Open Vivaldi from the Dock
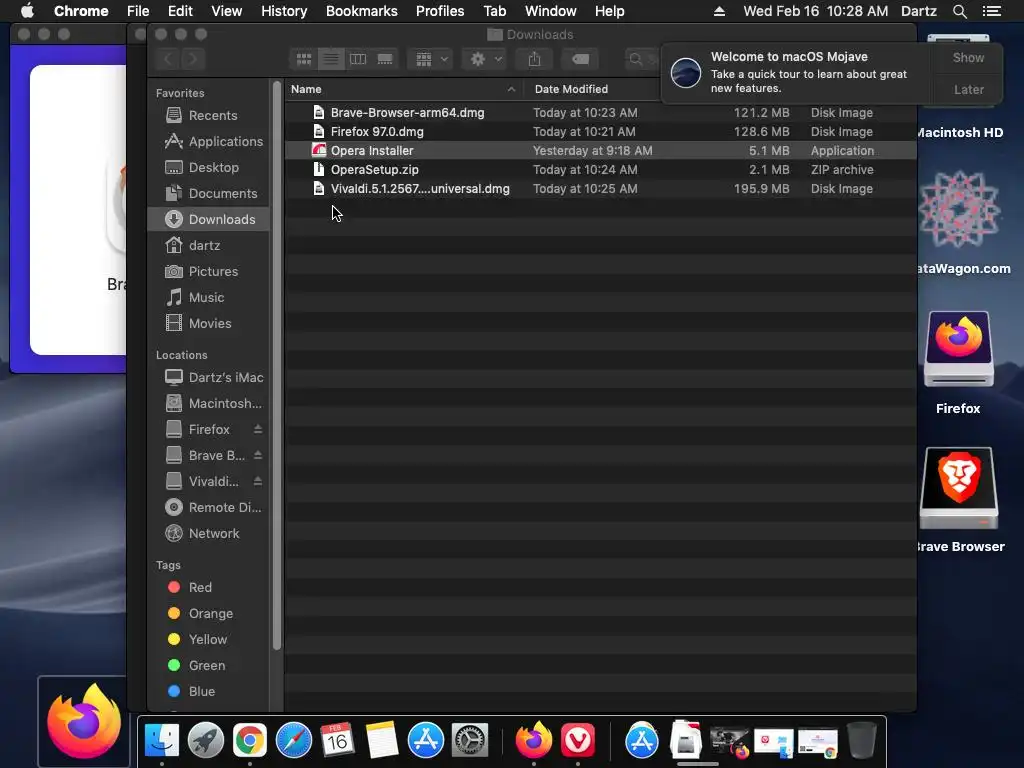Viewport: 1024px width, 768px height. coord(578,741)
